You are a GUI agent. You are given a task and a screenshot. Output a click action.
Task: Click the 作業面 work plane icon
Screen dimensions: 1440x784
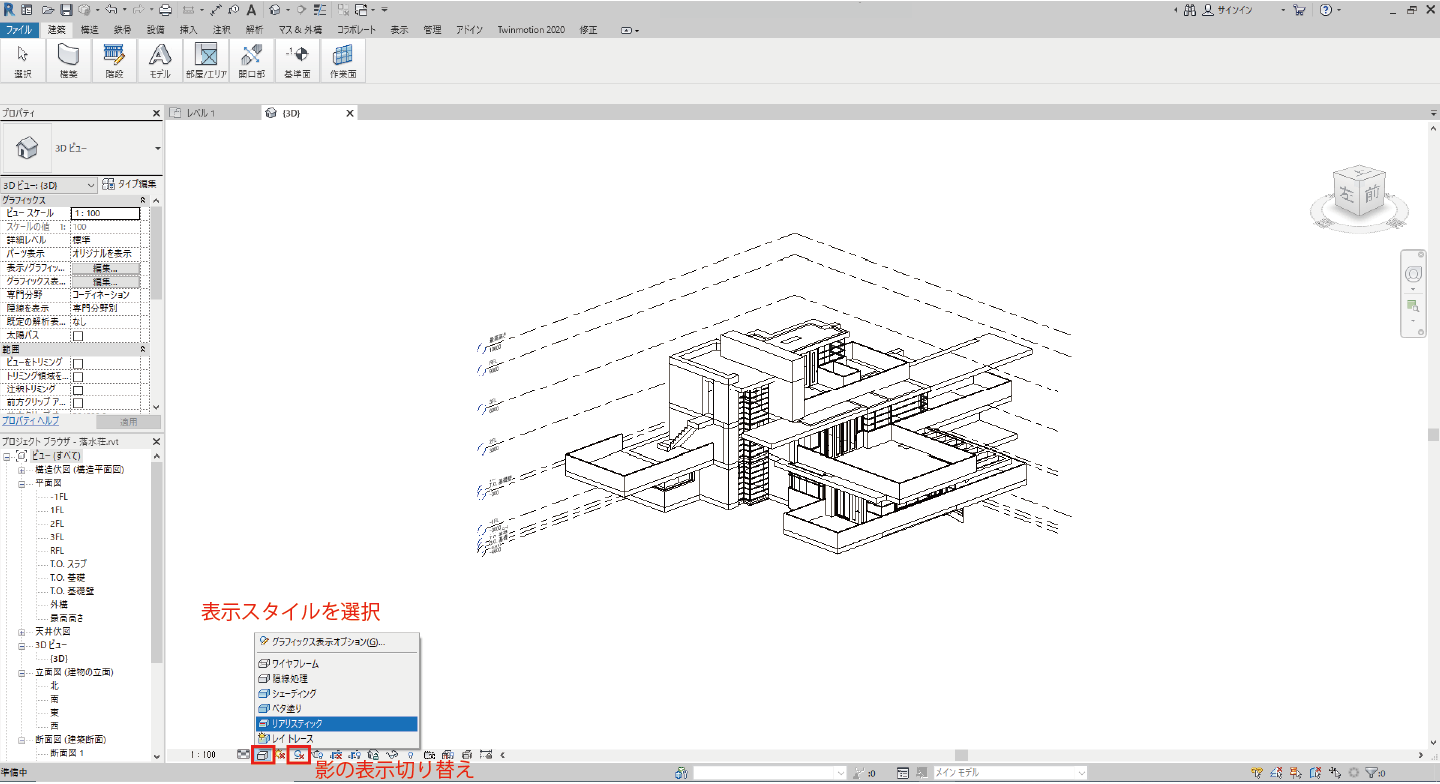tap(343, 59)
